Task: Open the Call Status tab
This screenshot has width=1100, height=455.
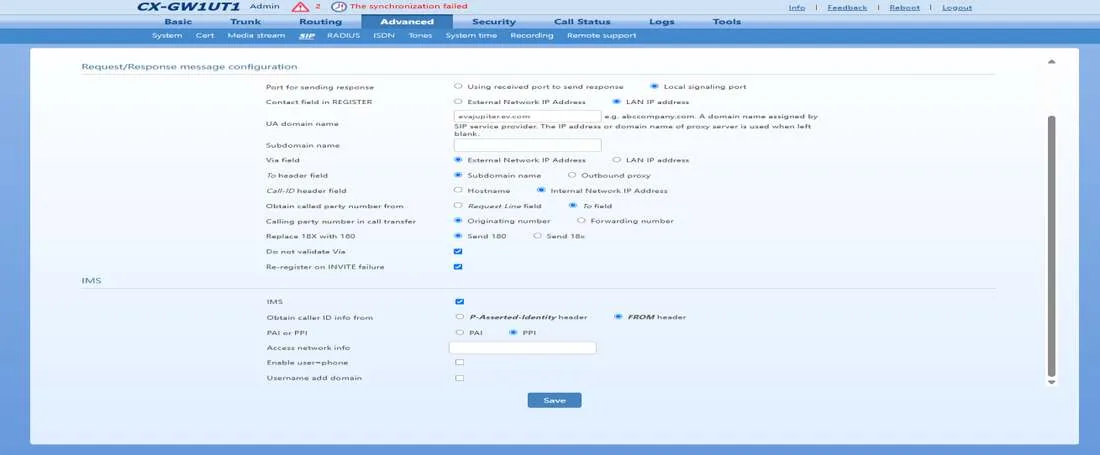Action: coord(582,22)
